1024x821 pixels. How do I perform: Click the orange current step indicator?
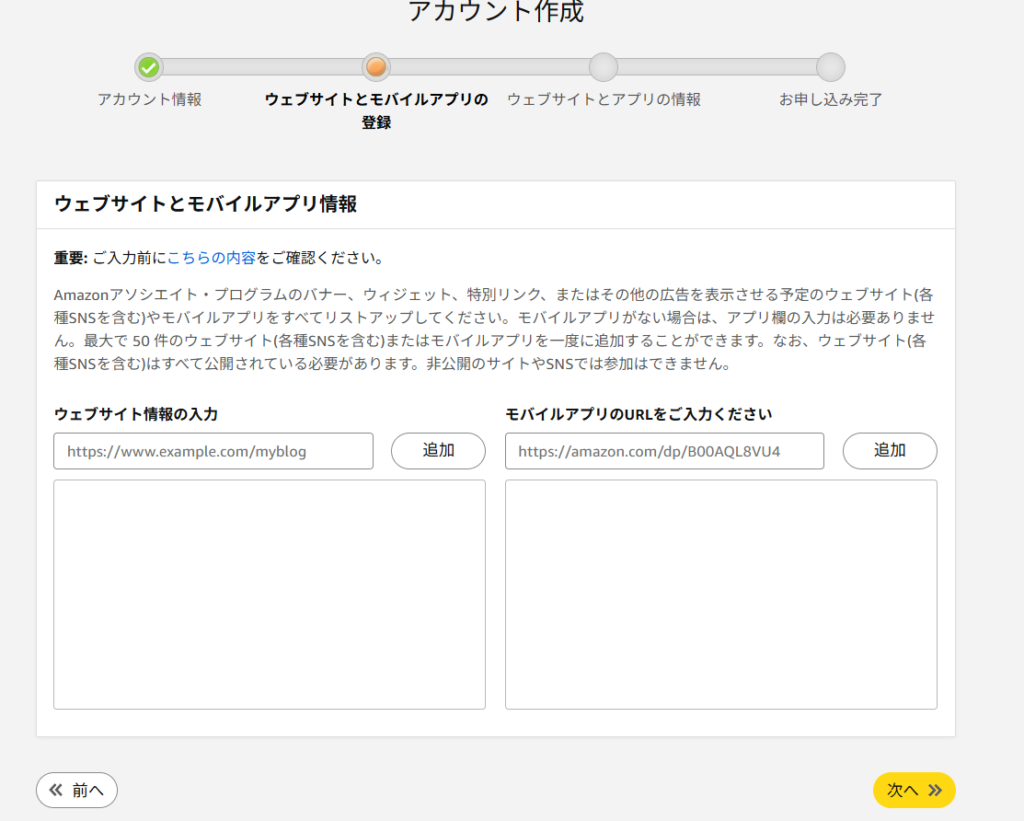(x=376, y=67)
